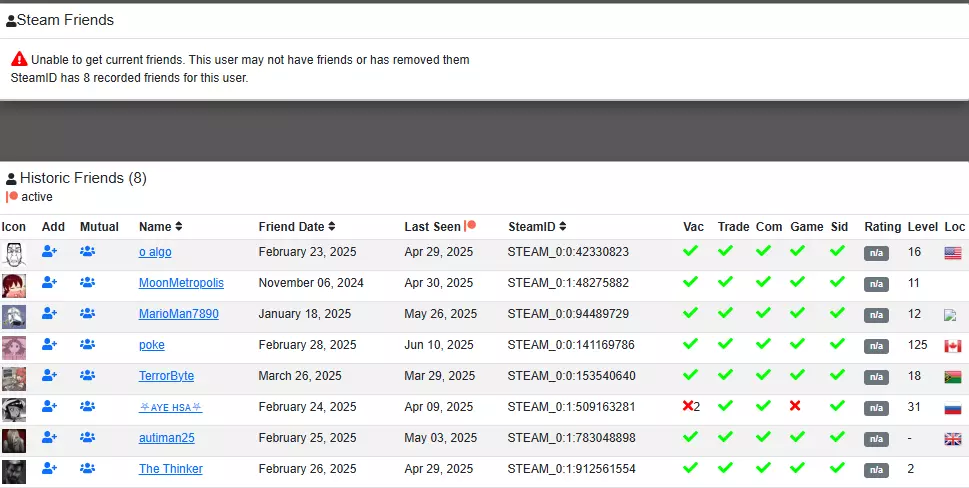Click the n/a rating badge for The Thinker

click(x=876, y=469)
